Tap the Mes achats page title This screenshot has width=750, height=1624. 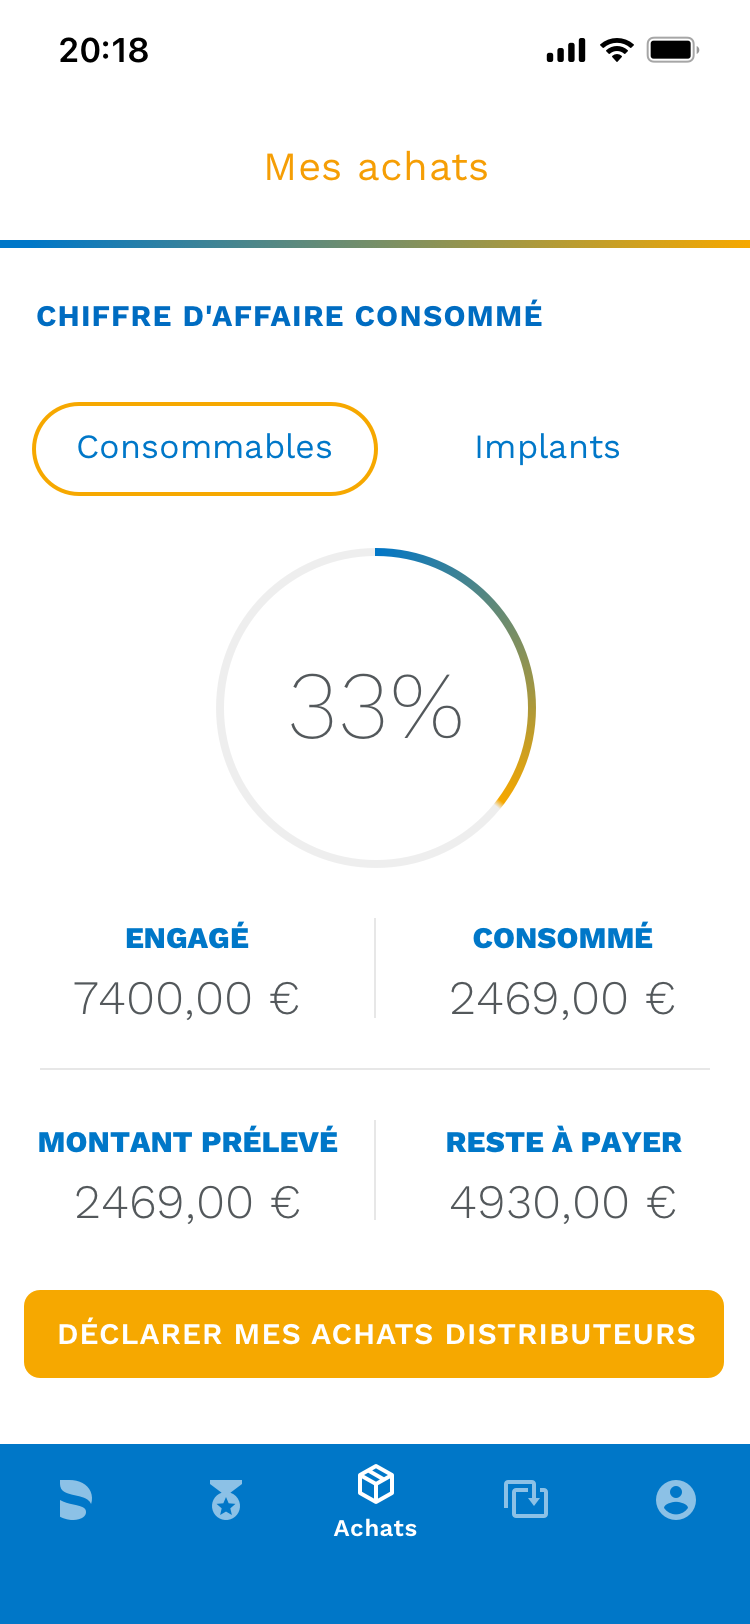click(376, 168)
